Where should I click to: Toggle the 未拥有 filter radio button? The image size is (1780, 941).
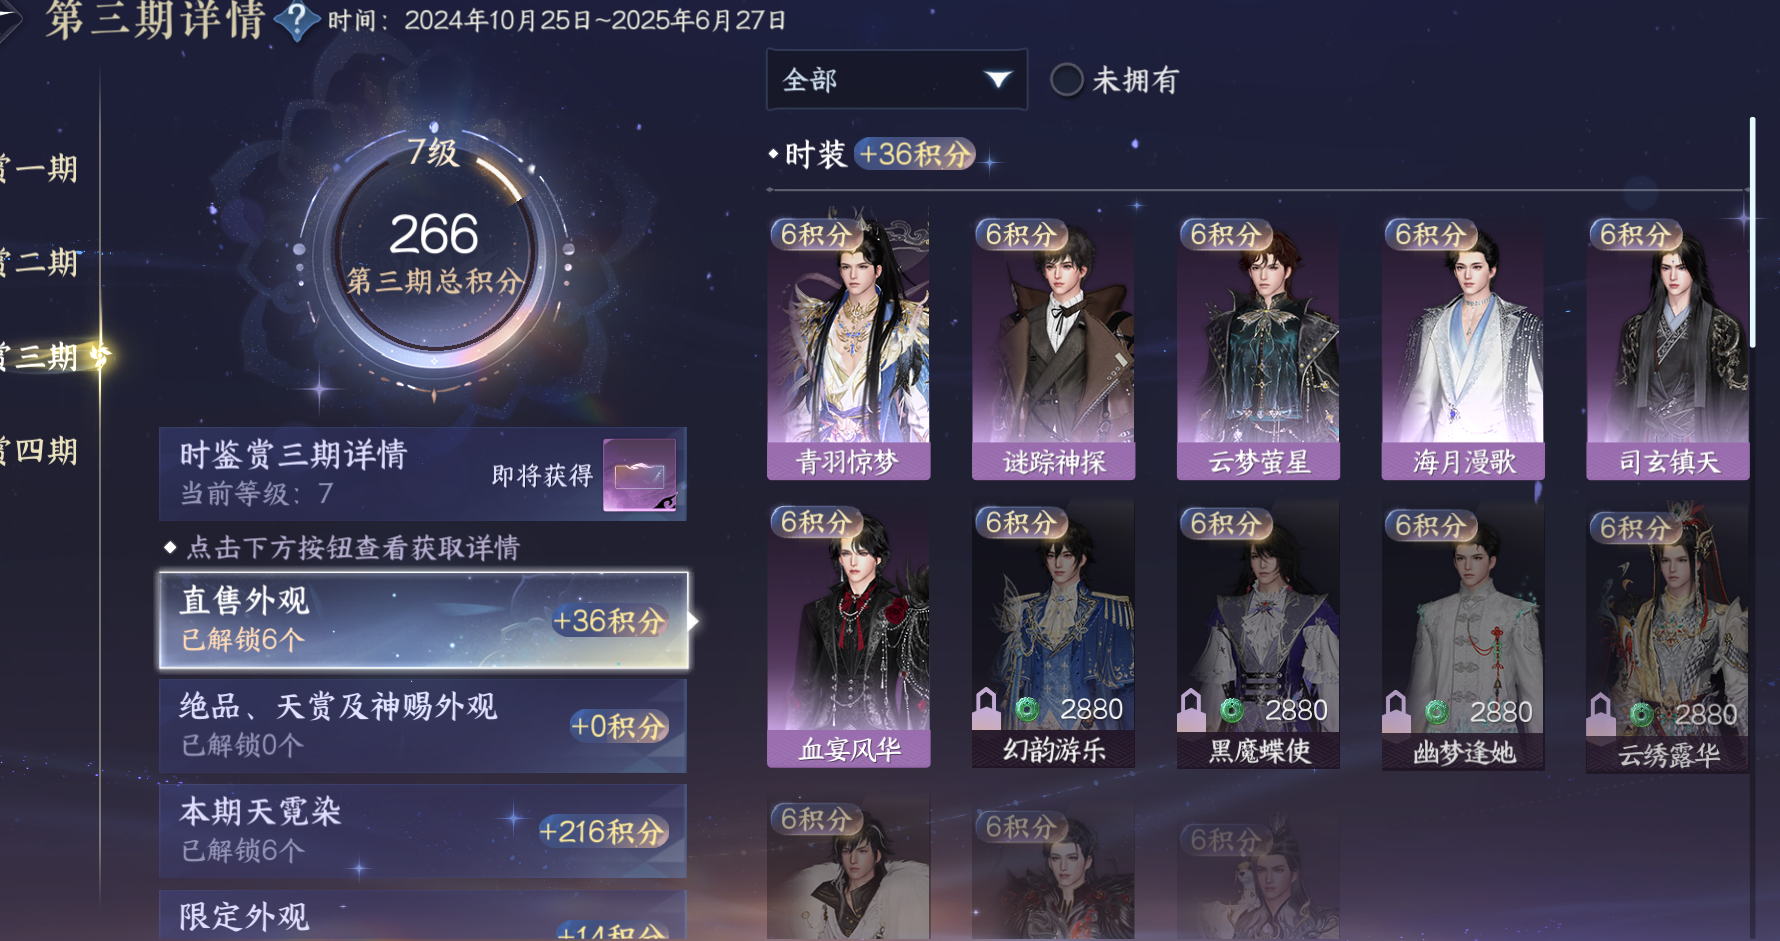click(x=1066, y=80)
